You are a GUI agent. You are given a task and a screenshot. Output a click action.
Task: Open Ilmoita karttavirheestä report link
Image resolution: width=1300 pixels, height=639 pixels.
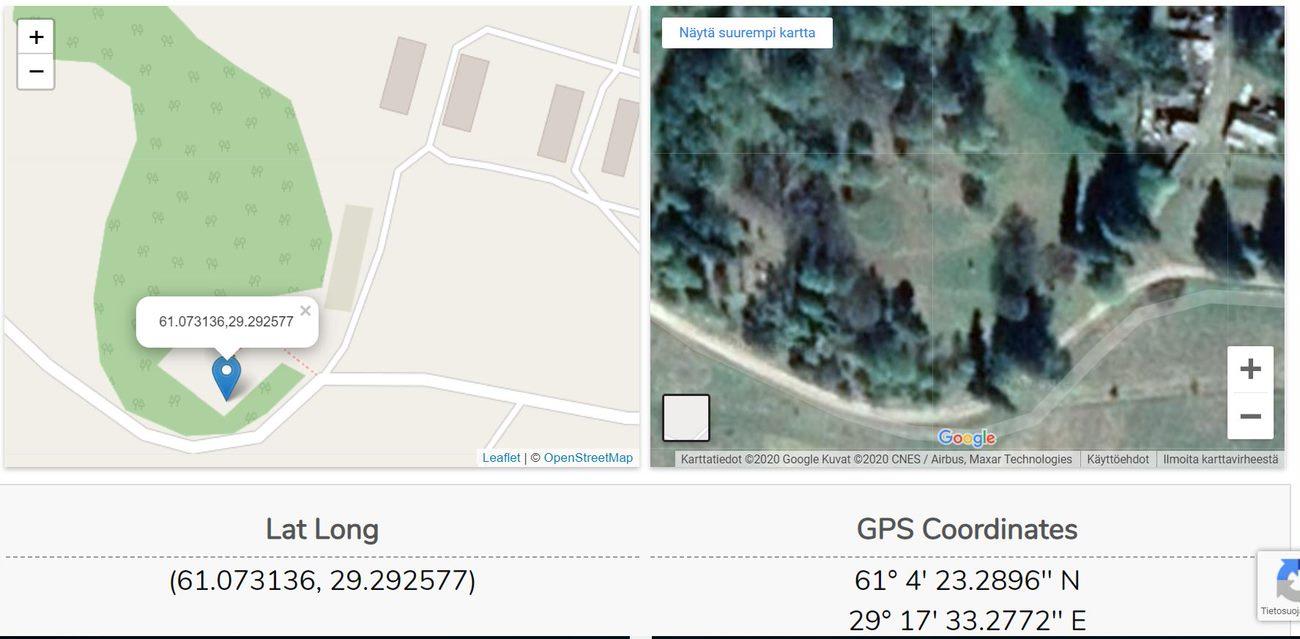click(1220, 459)
